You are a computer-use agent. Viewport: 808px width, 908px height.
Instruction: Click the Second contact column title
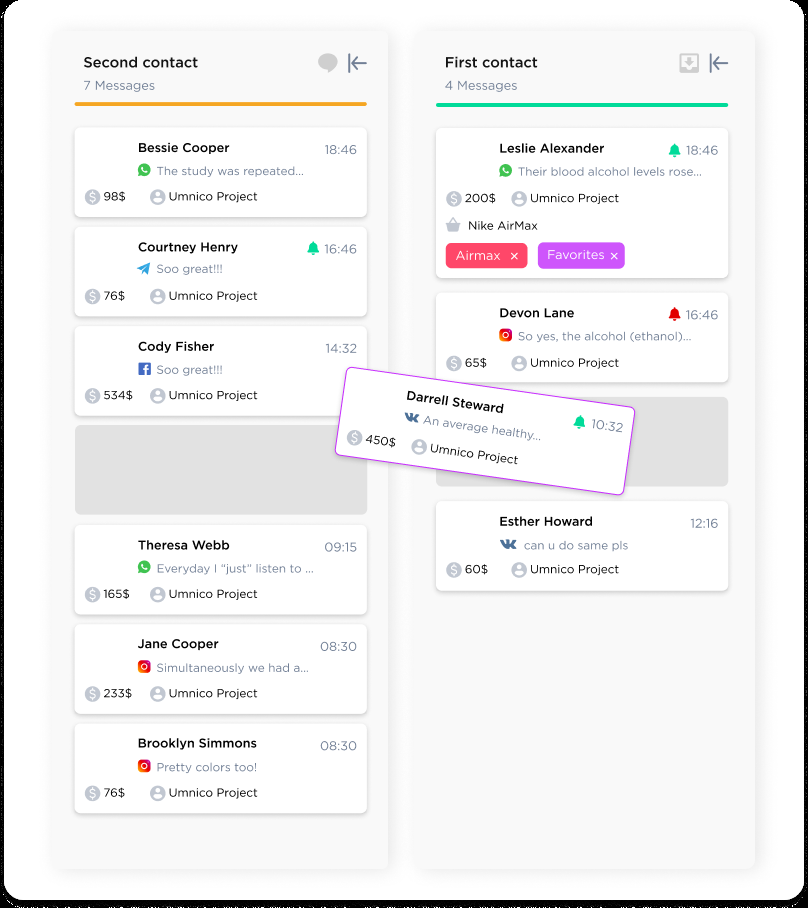140,62
